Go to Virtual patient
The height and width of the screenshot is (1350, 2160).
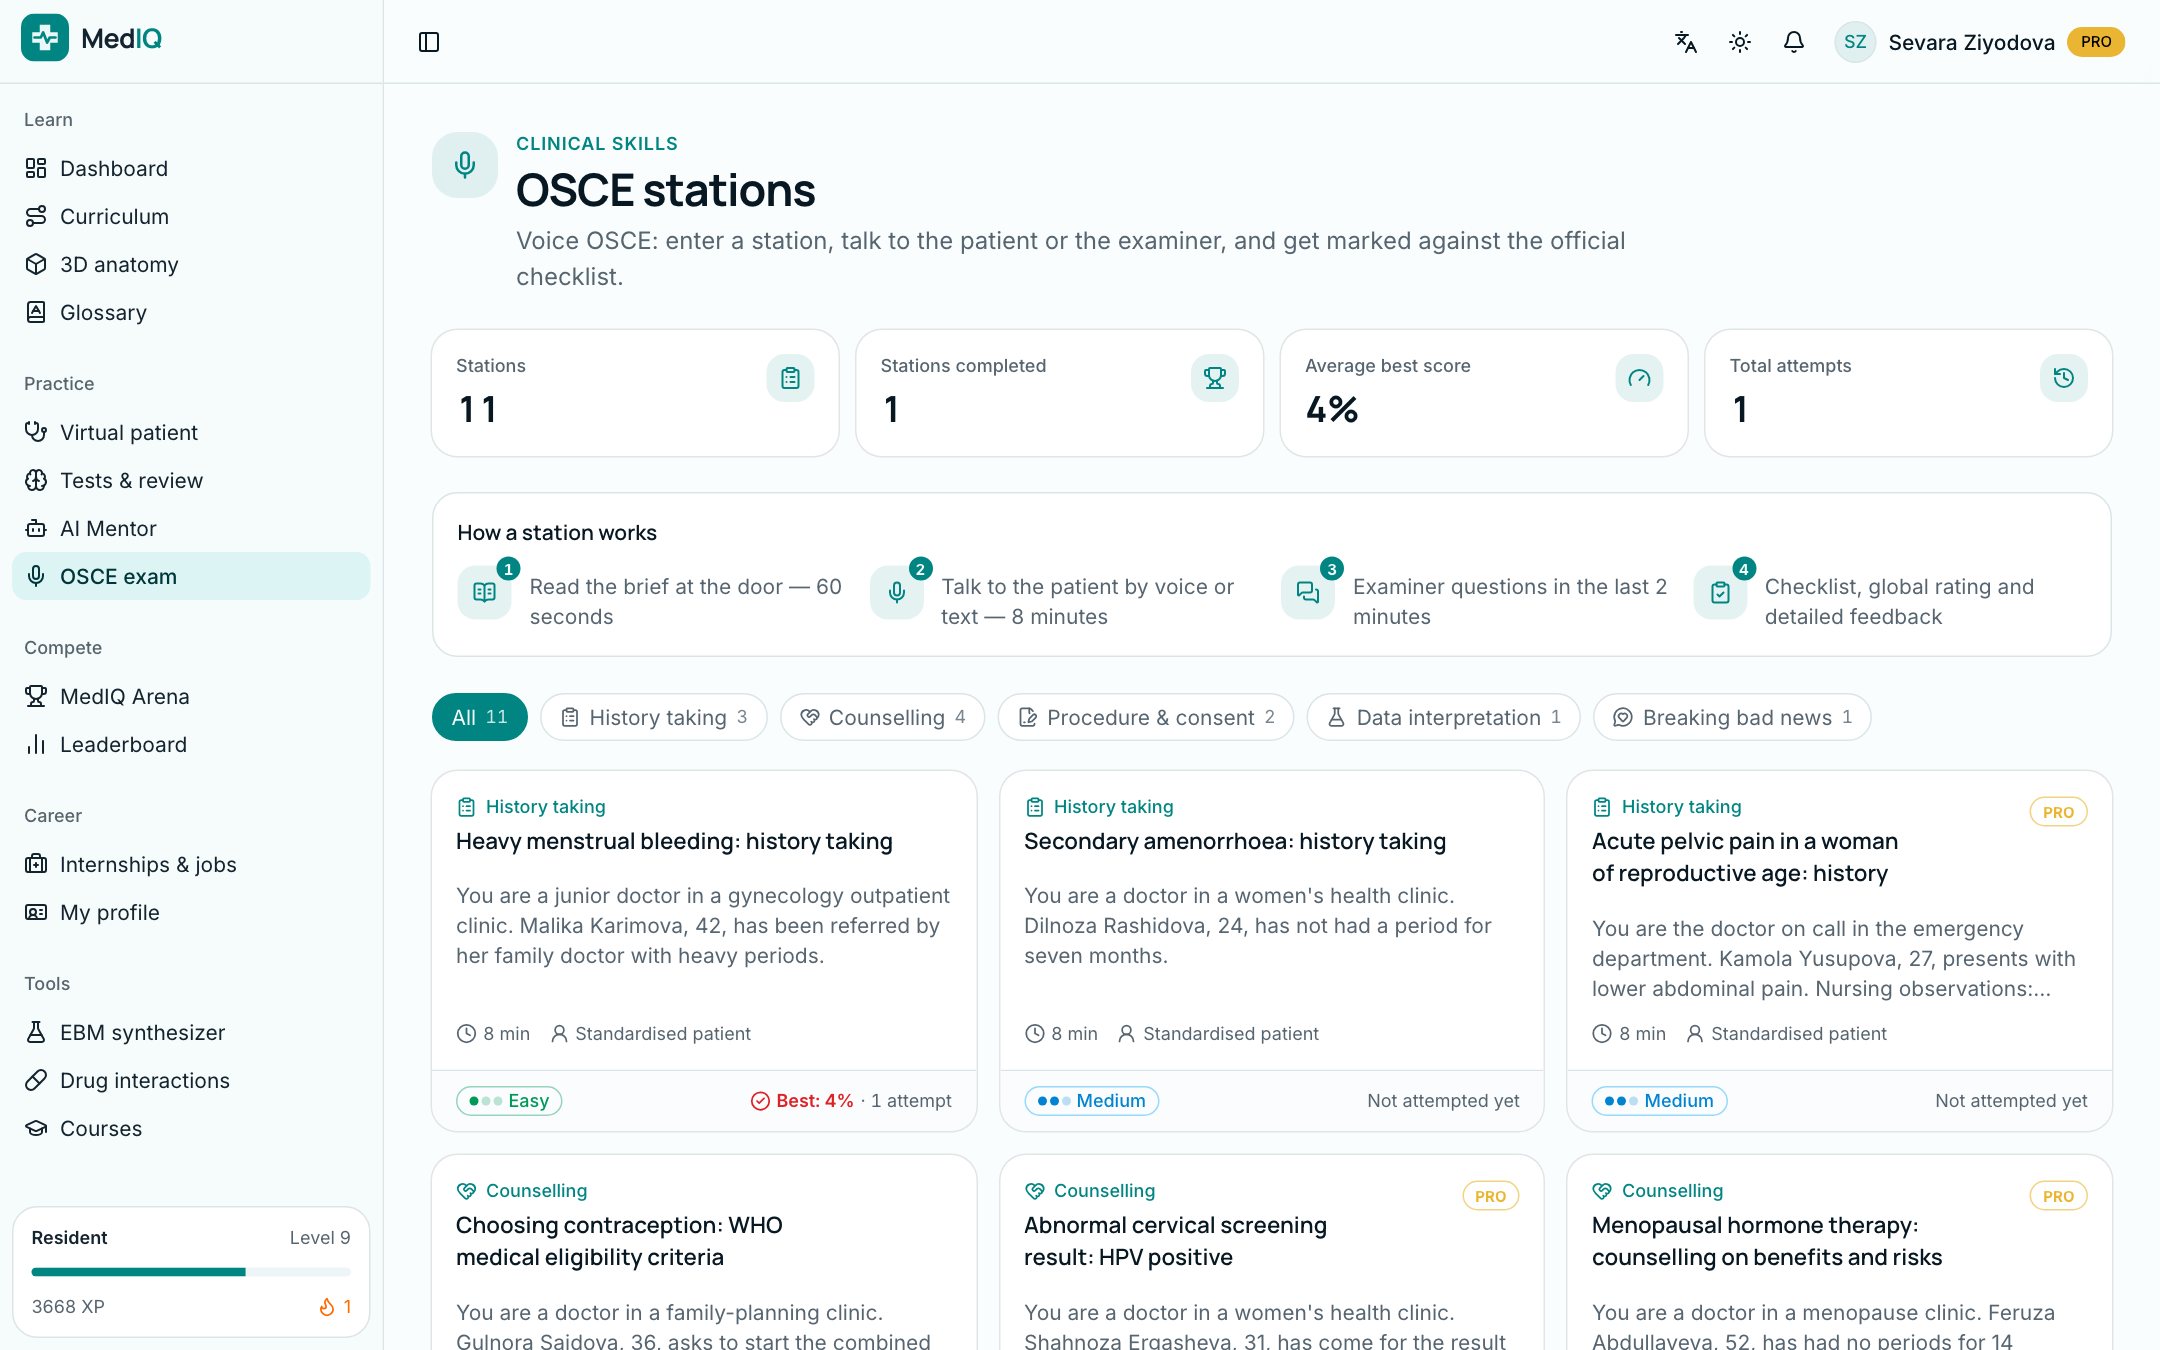(191, 432)
